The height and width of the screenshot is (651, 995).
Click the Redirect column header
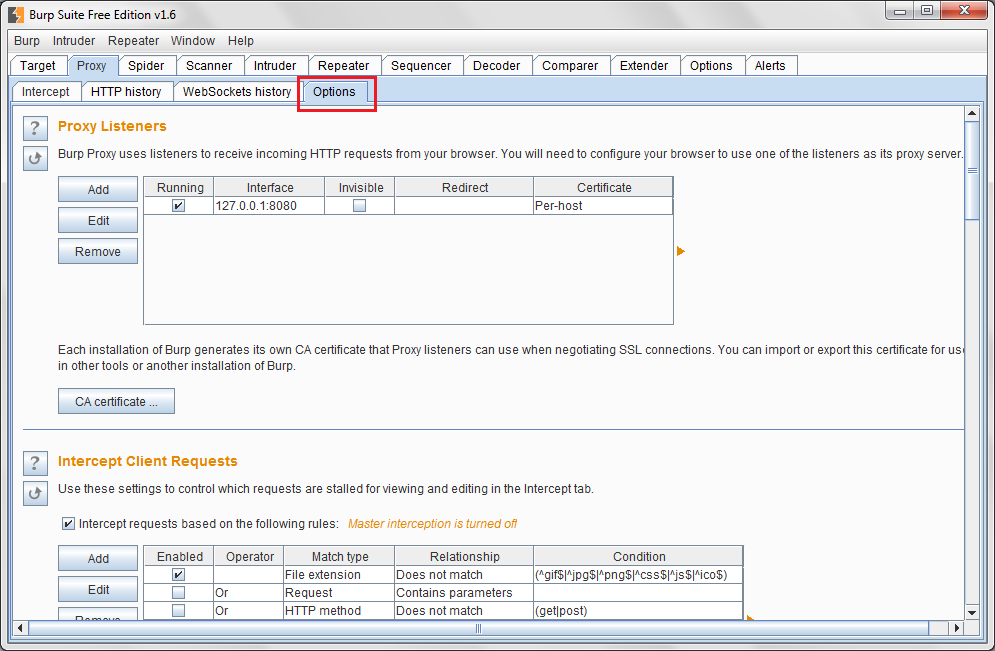click(x=465, y=187)
